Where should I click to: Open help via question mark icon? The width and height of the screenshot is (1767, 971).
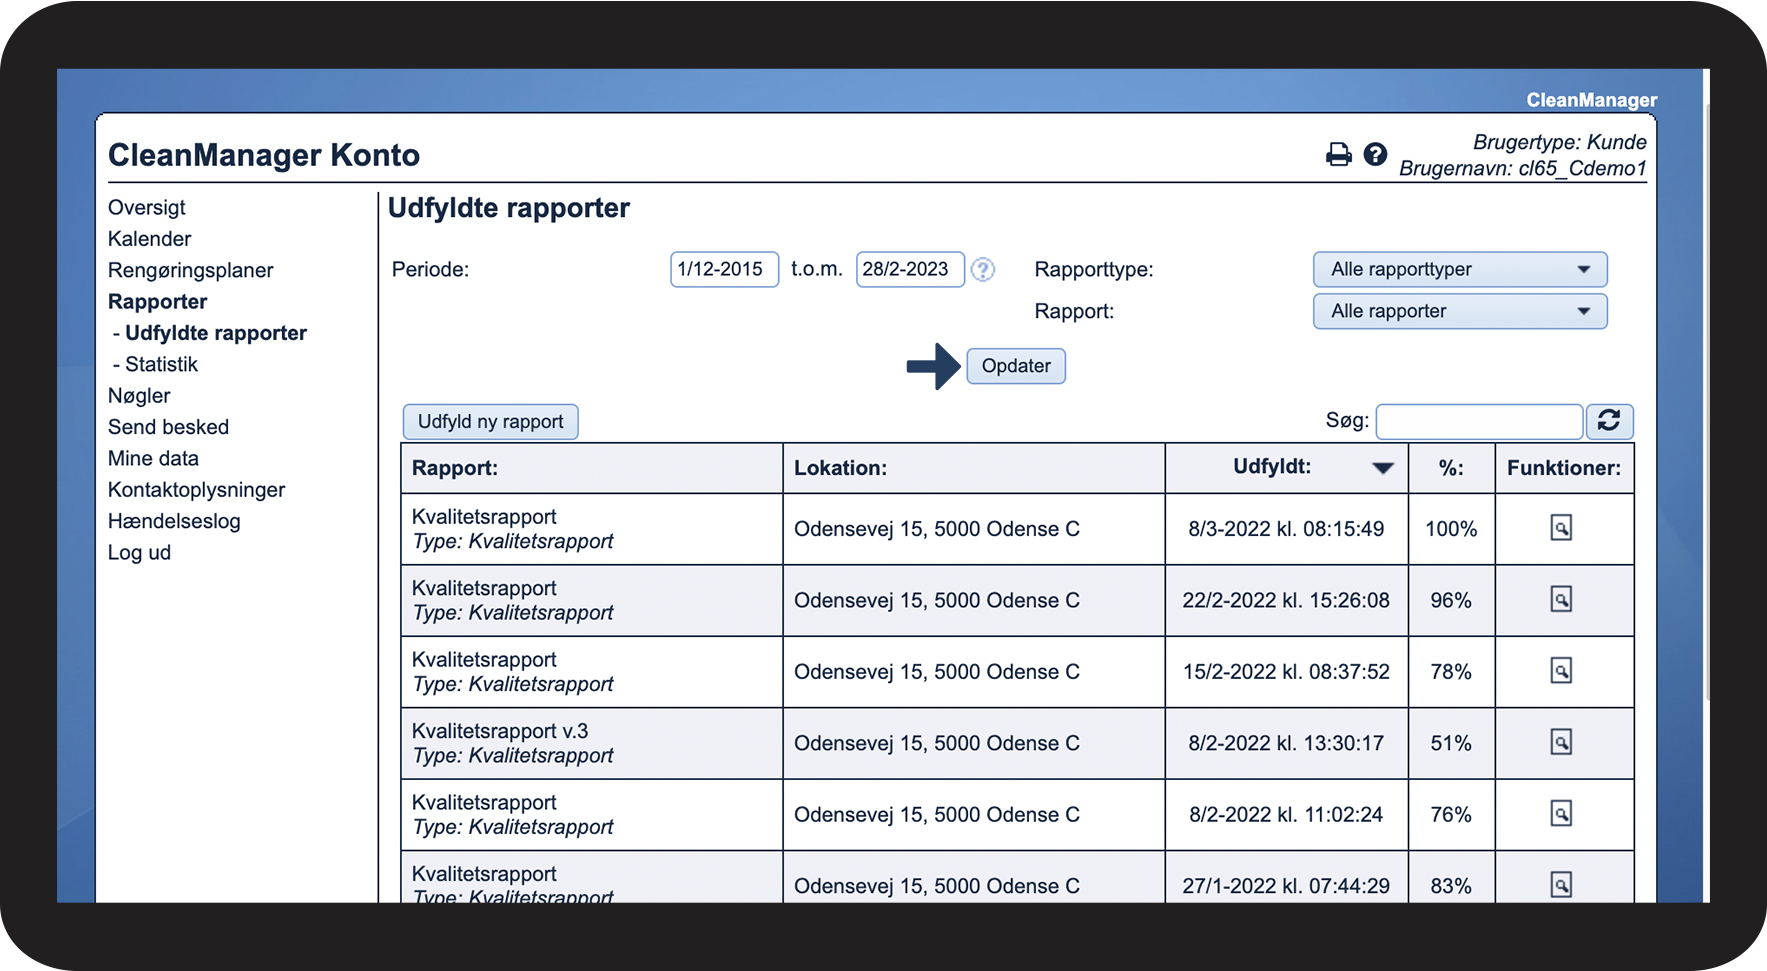click(x=1375, y=154)
